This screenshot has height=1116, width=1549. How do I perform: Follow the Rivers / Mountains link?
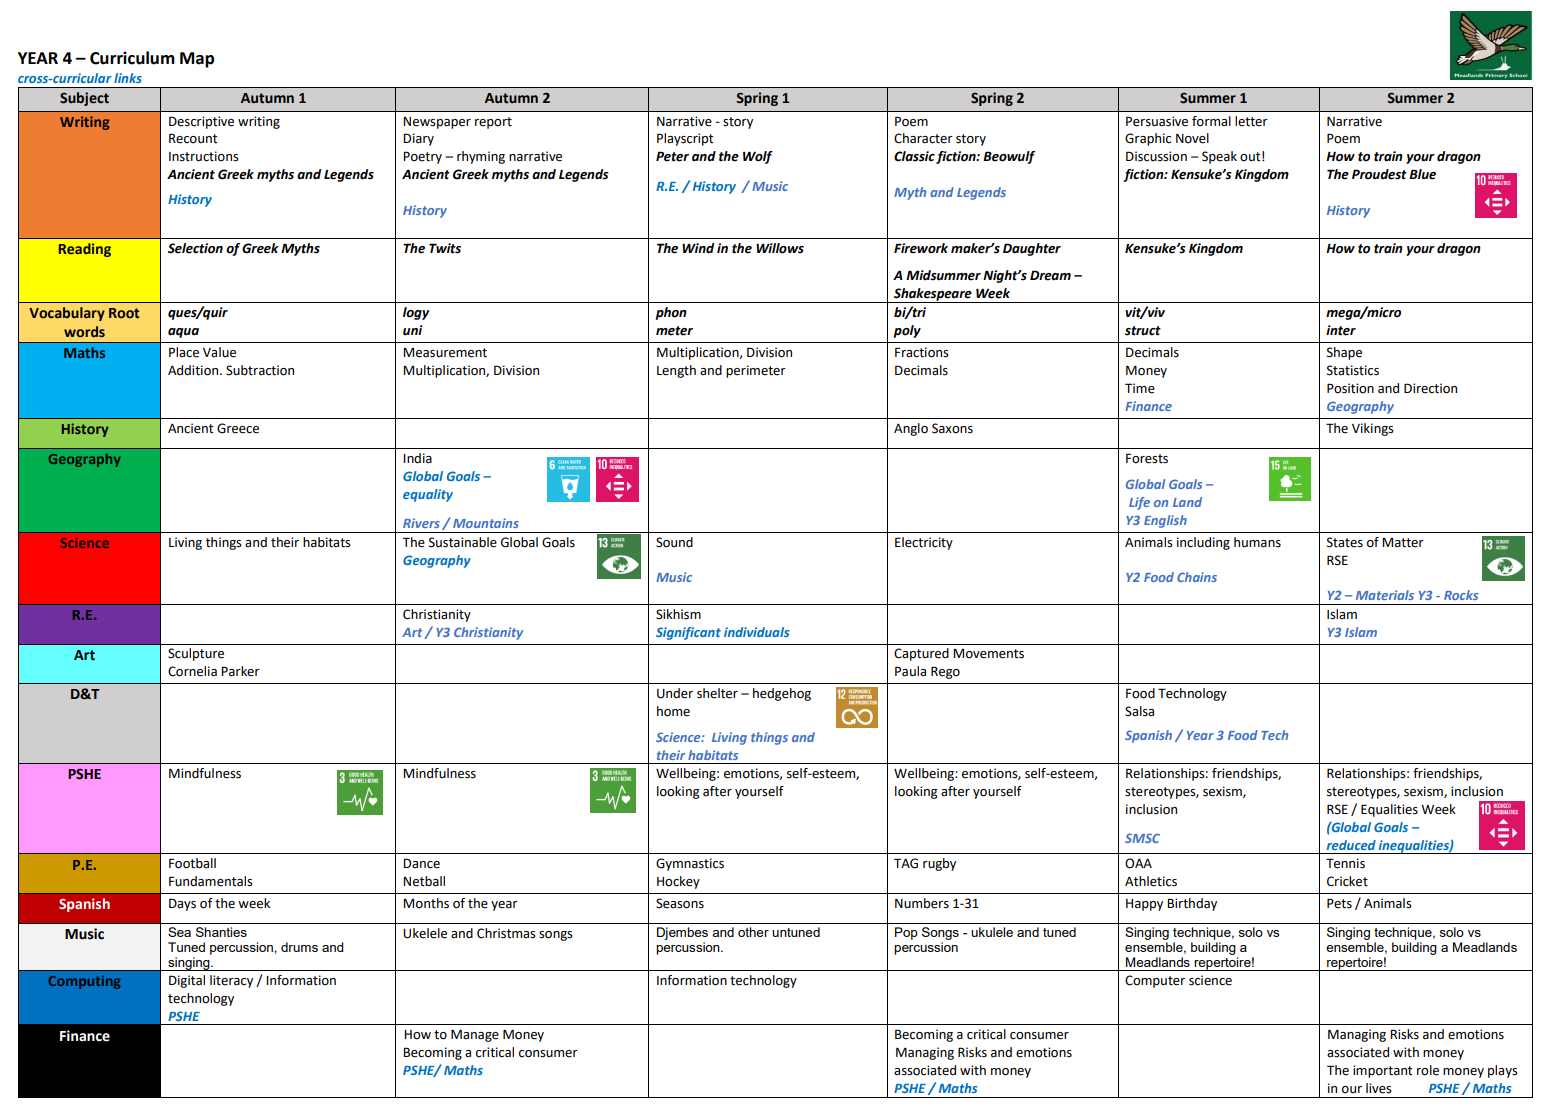pyautogui.click(x=460, y=523)
